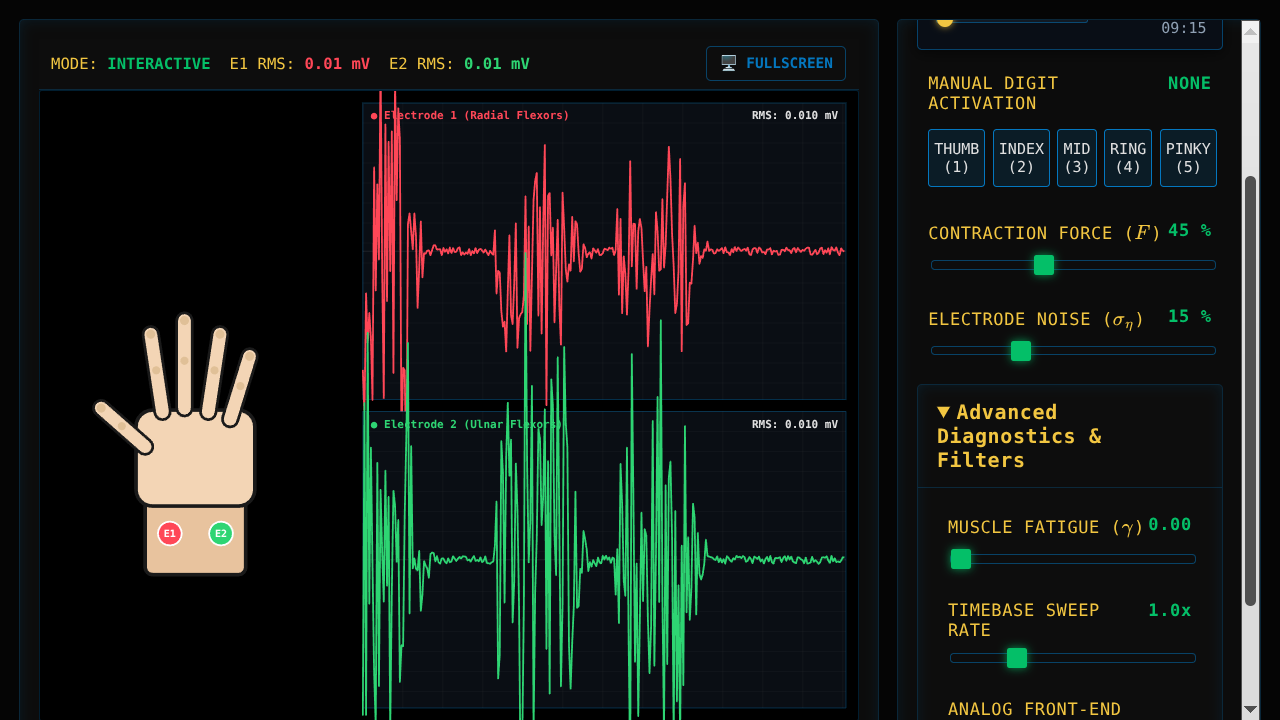
Task: Click the Electrode 2 RMS: 0.010 mV readout
Action: [x=795, y=425]
